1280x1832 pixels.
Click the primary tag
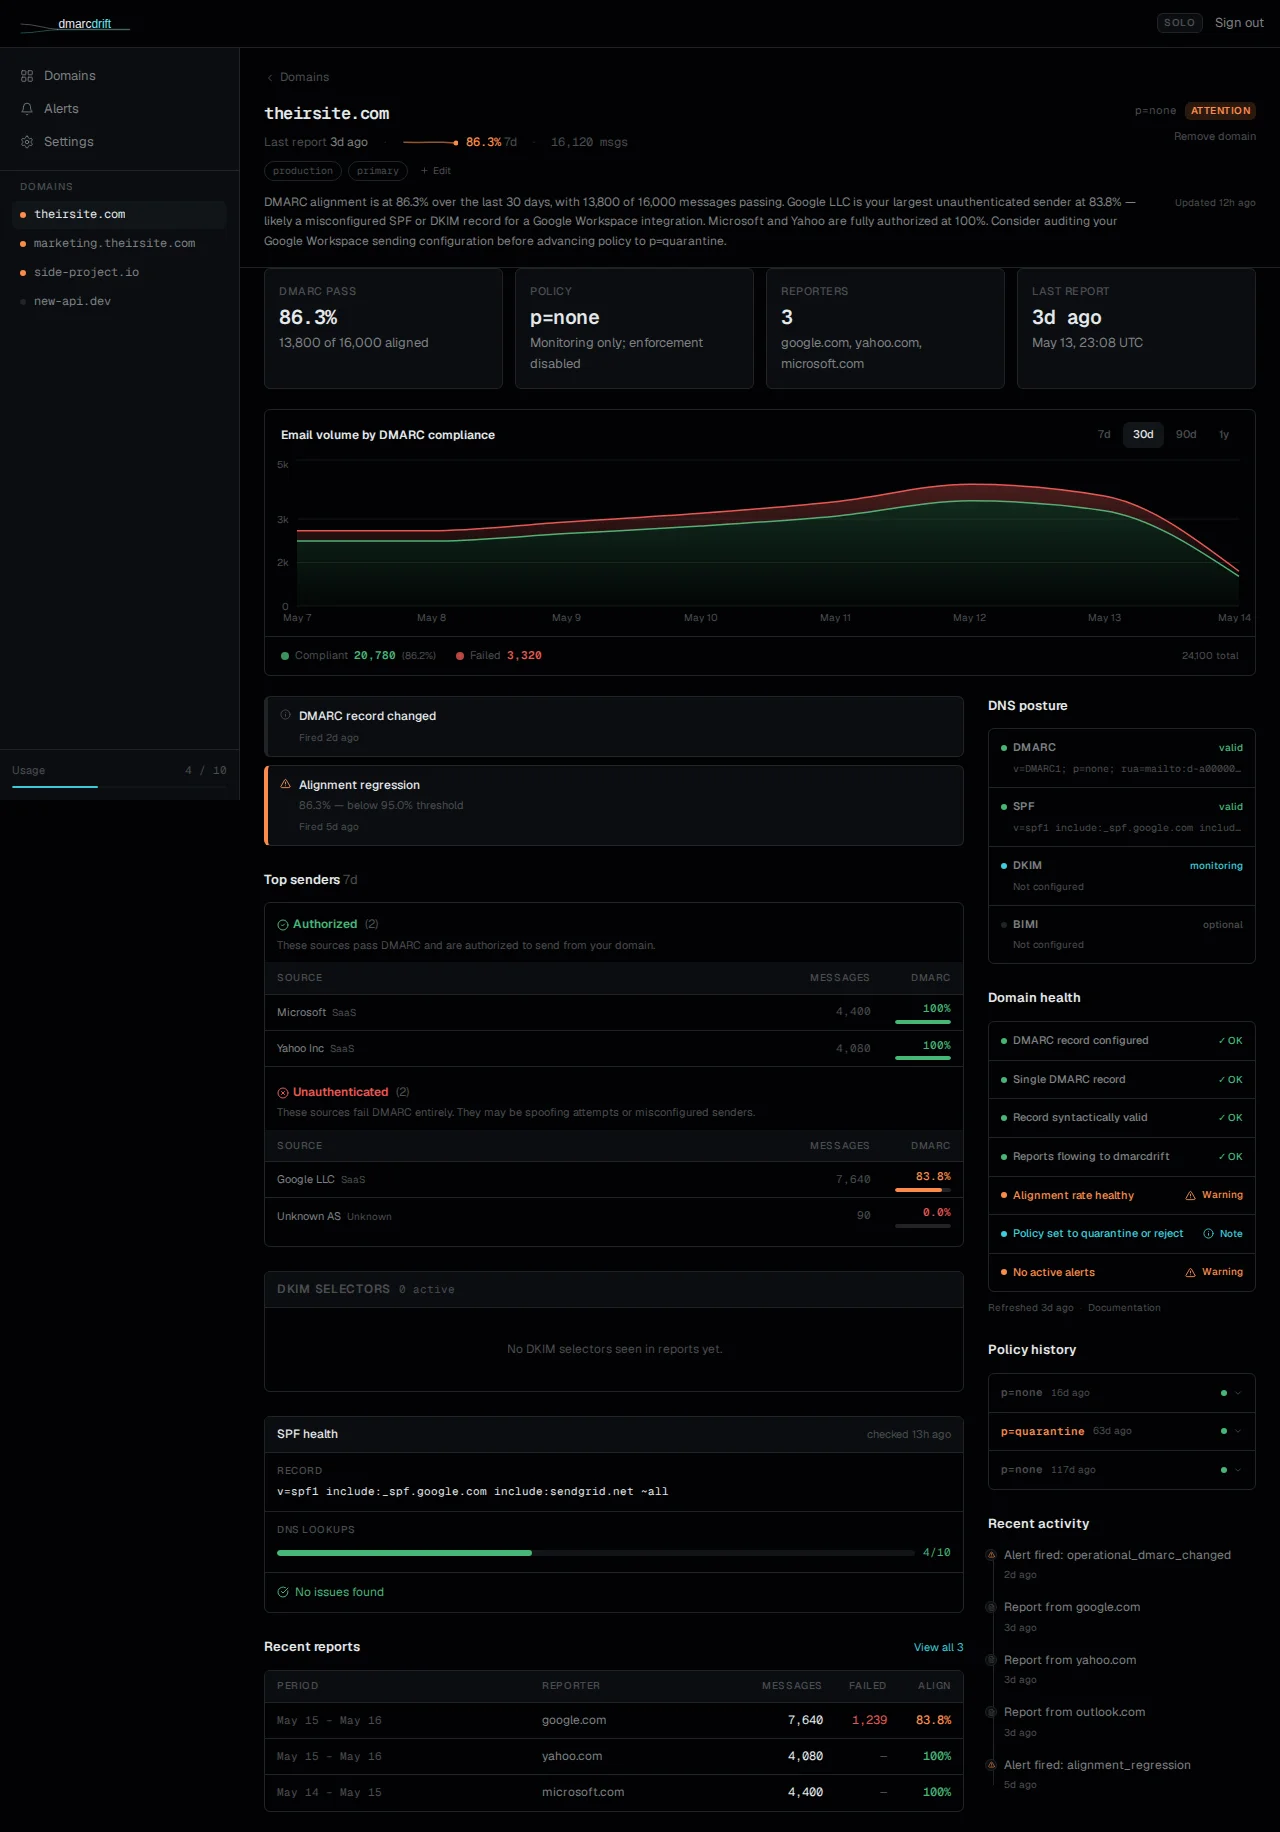coord(378,171)
